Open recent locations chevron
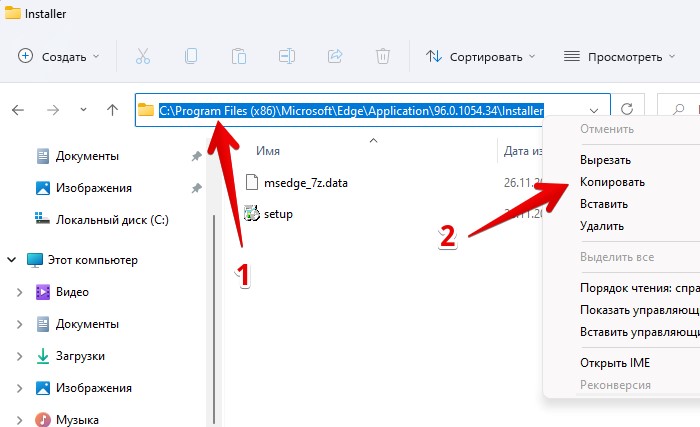This screenshot has width=700, height=427. coord(83,109)
